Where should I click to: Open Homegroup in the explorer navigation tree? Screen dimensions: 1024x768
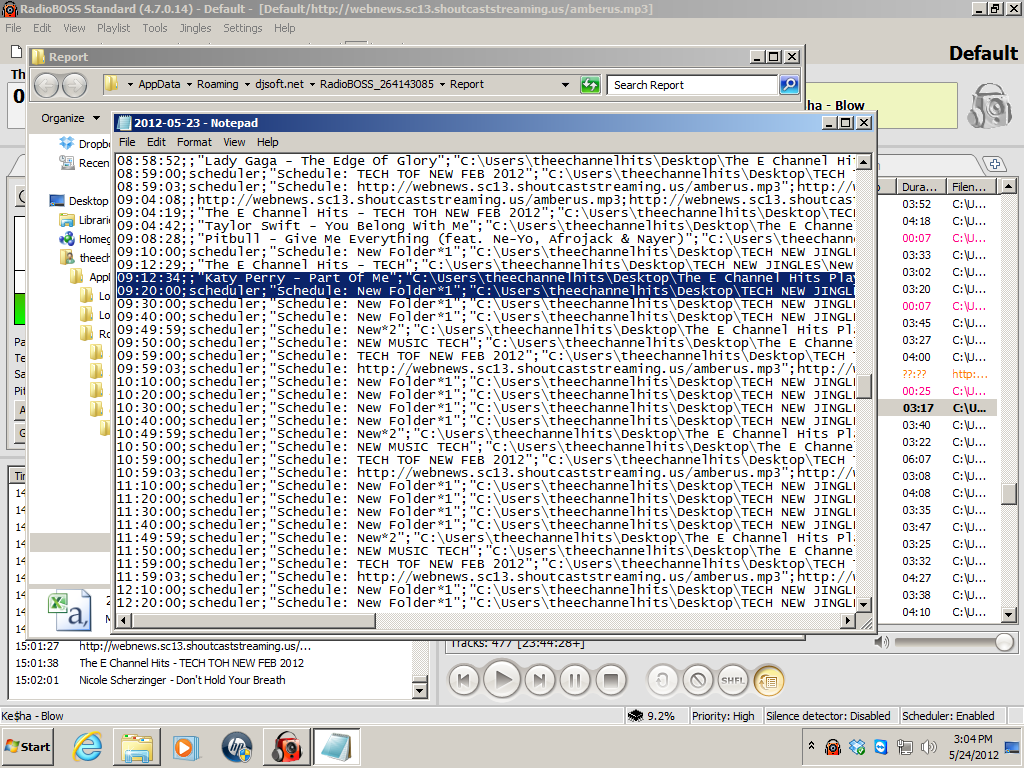(85, 239)
